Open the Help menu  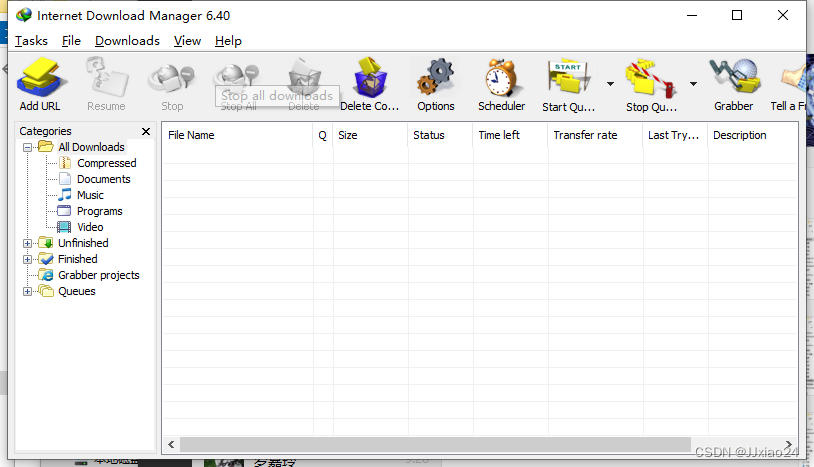click(x=228, y=40)
